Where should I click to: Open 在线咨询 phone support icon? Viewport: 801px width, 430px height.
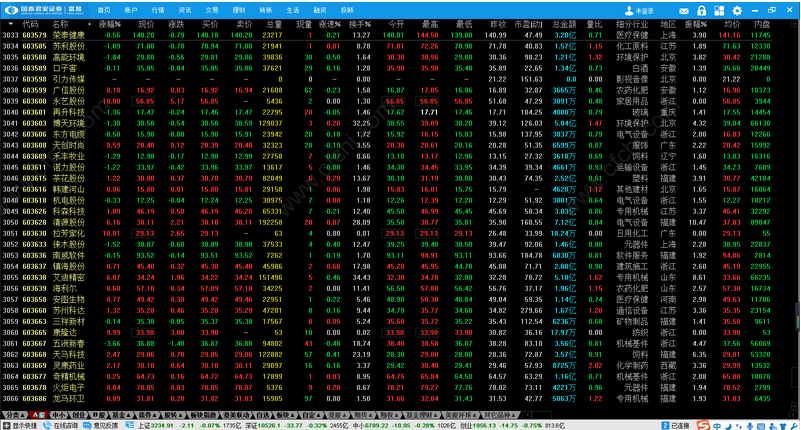tap(46, 425)
